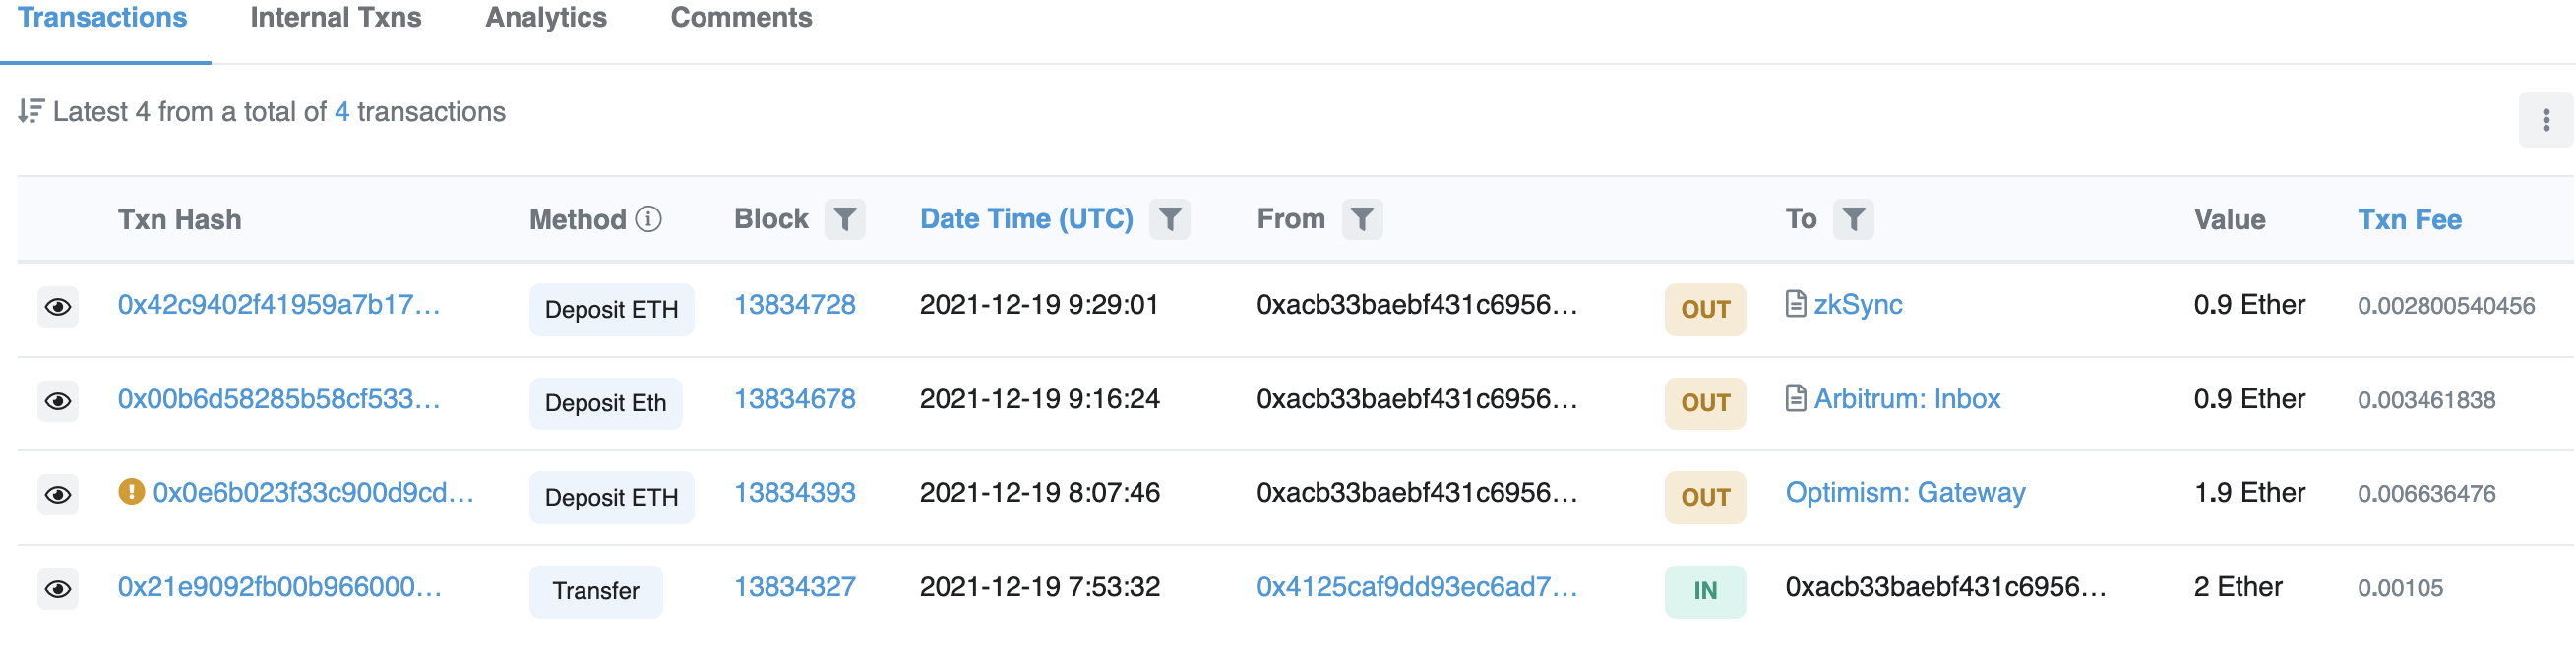
Task: Switch to the Analytics tab
Action: [545, 17]
